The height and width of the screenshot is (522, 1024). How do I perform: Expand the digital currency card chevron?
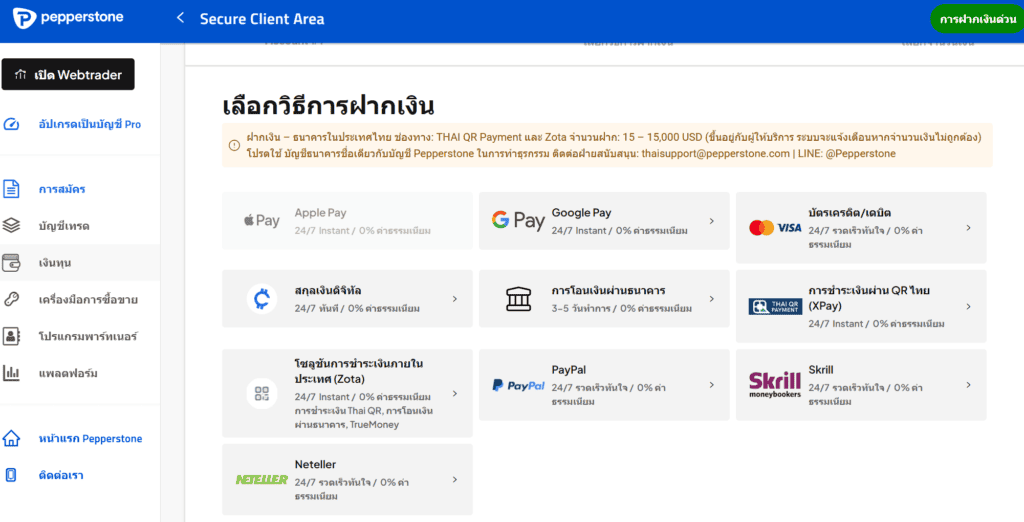coord(455,299)
